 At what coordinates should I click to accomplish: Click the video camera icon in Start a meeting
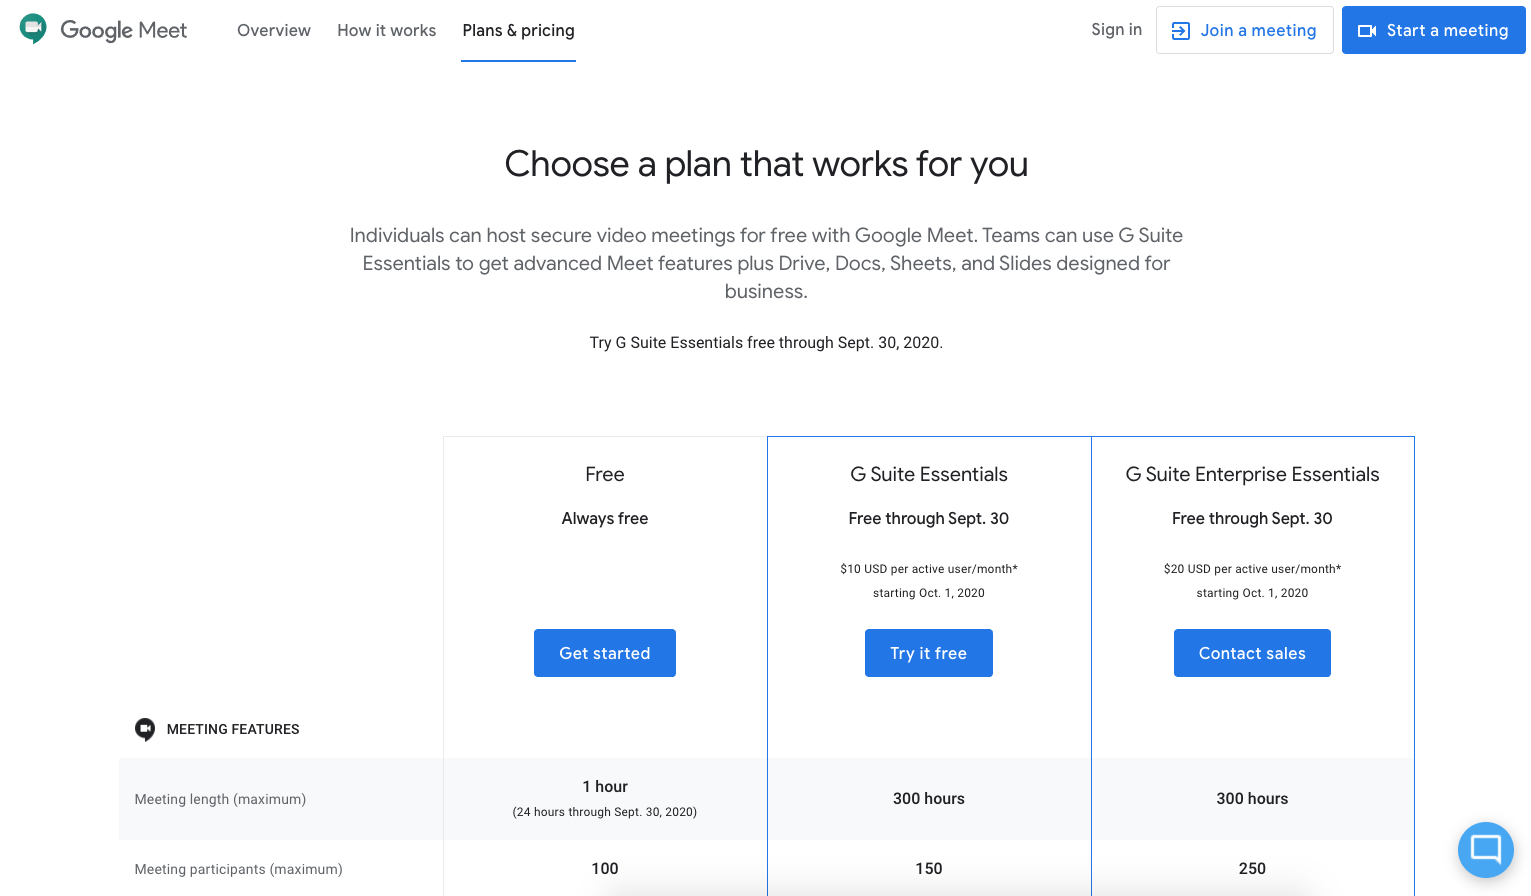tap(1367, 31)
